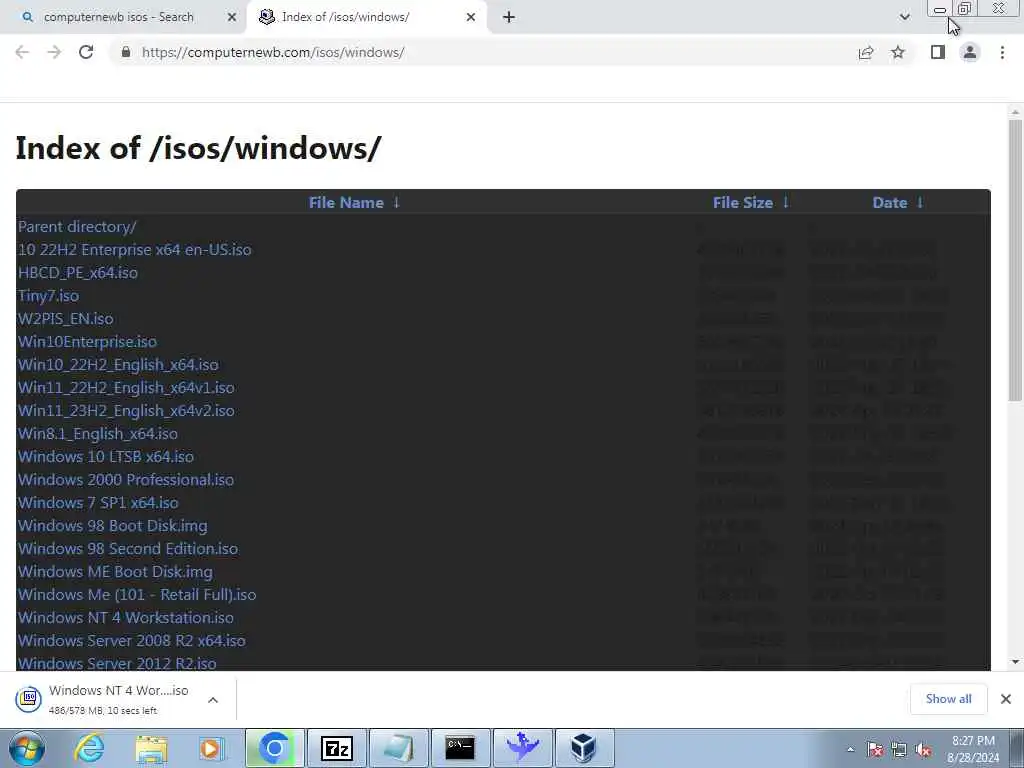Download the 'Tiny7.iso' file
This screenshot has height=768, width=1024.
pos(48,295)
